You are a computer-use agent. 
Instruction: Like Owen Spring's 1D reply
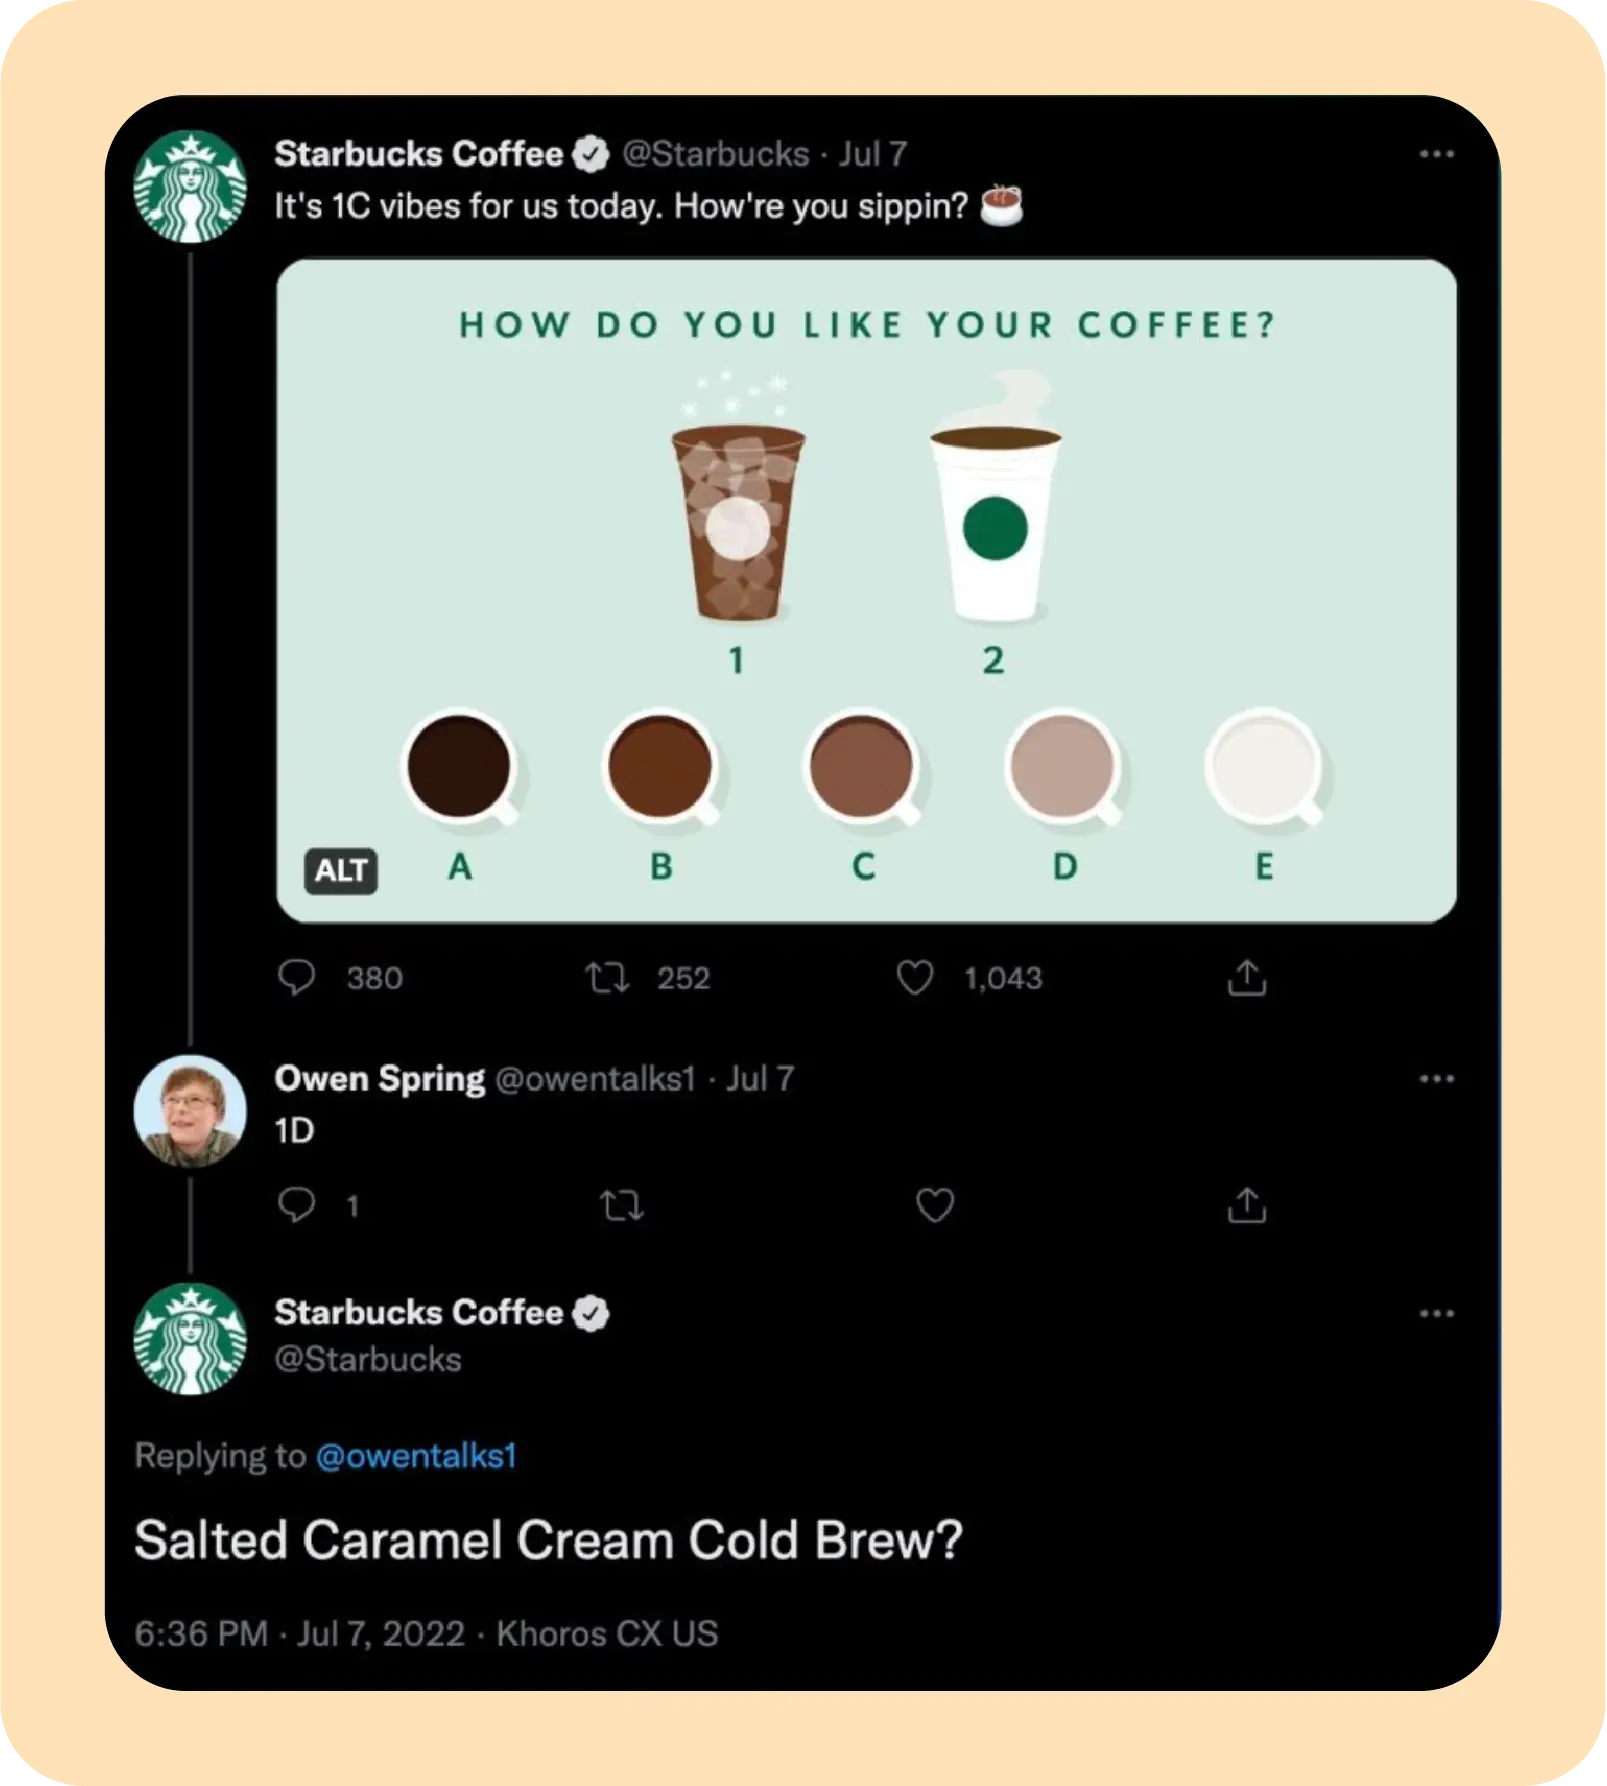pos(935,1205)
